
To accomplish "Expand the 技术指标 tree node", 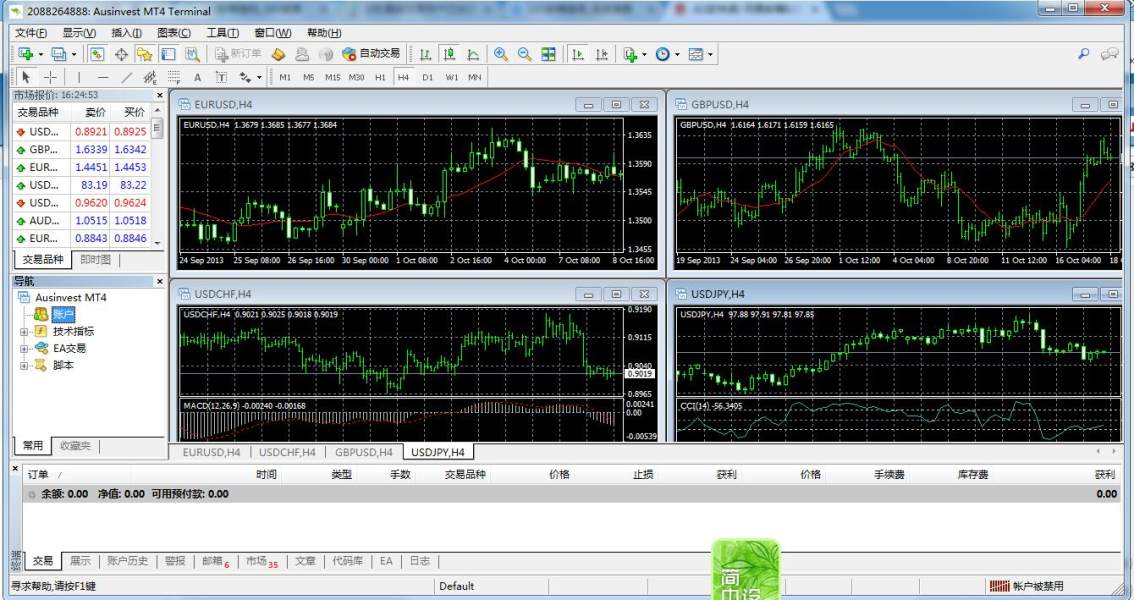I will (x=23, y=331).
